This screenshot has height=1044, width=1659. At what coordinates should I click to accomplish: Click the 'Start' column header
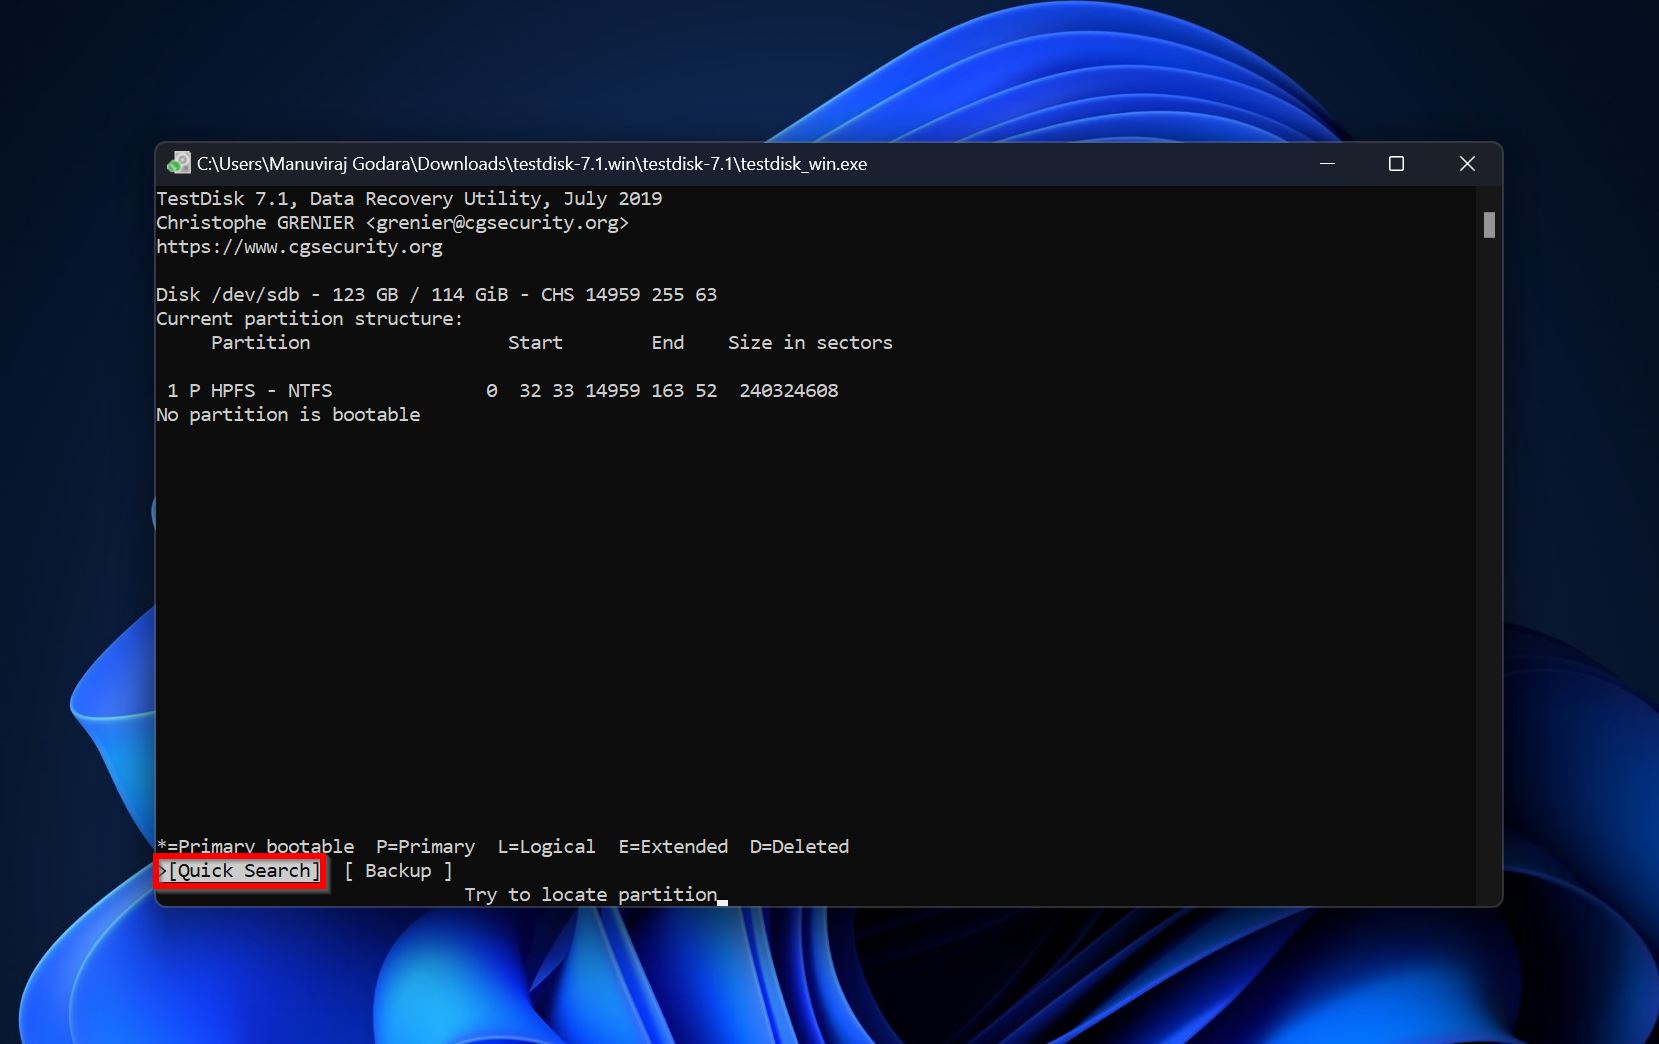[x=535, y=343]
